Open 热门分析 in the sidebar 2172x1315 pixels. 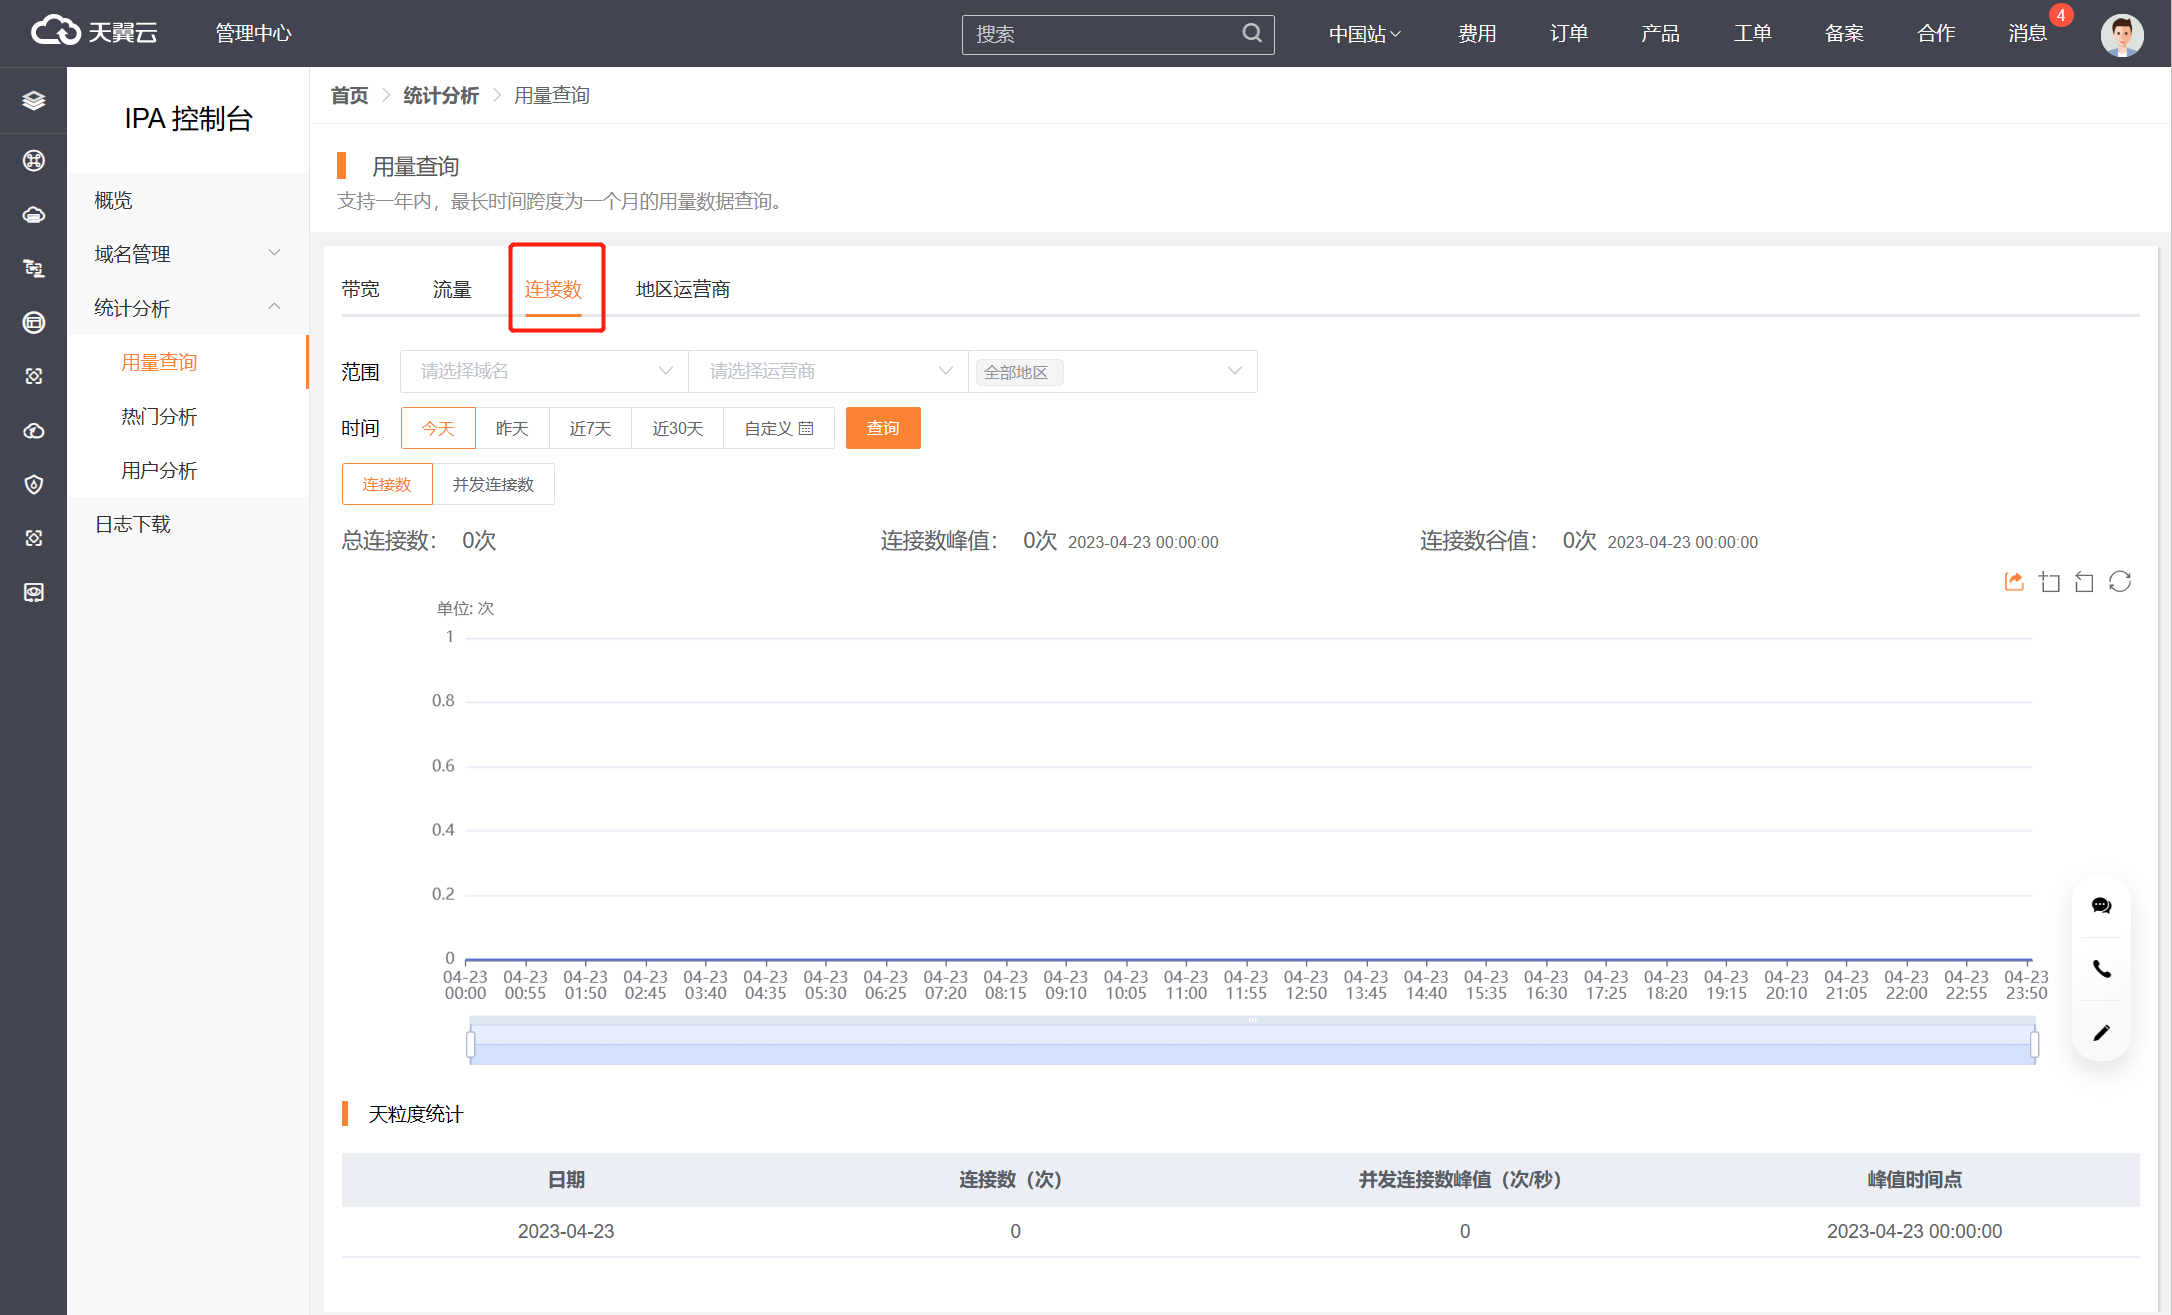(159, 417)
